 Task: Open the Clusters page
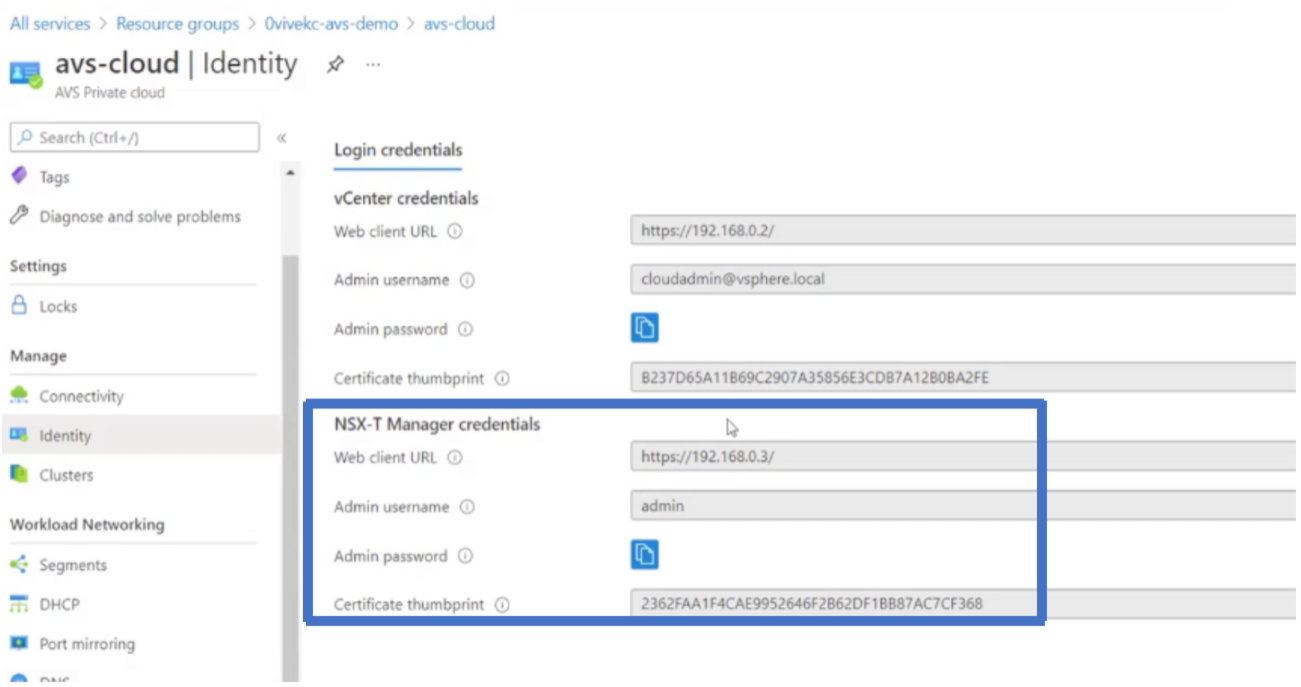(66, 475)
